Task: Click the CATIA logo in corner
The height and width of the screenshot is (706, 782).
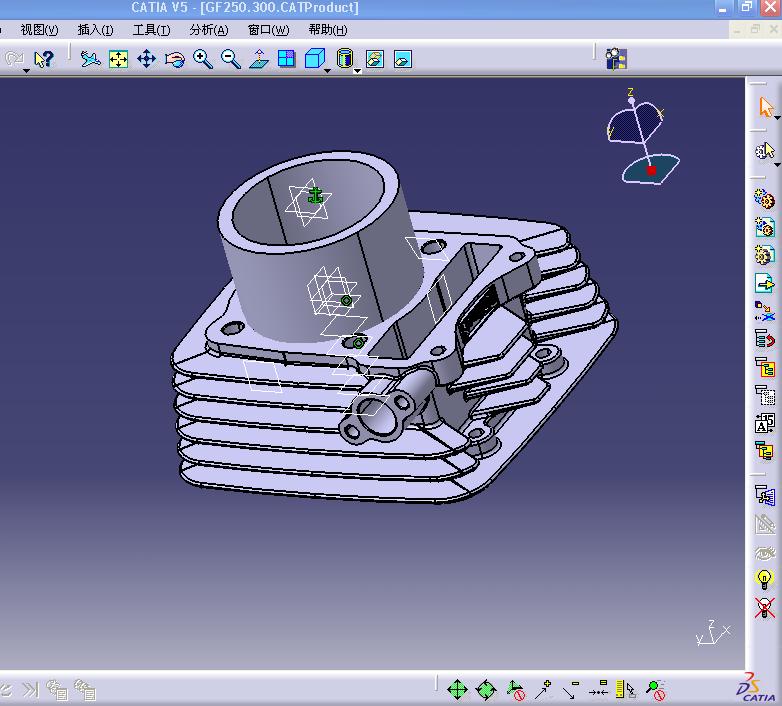Action: (x=756, y=687)
